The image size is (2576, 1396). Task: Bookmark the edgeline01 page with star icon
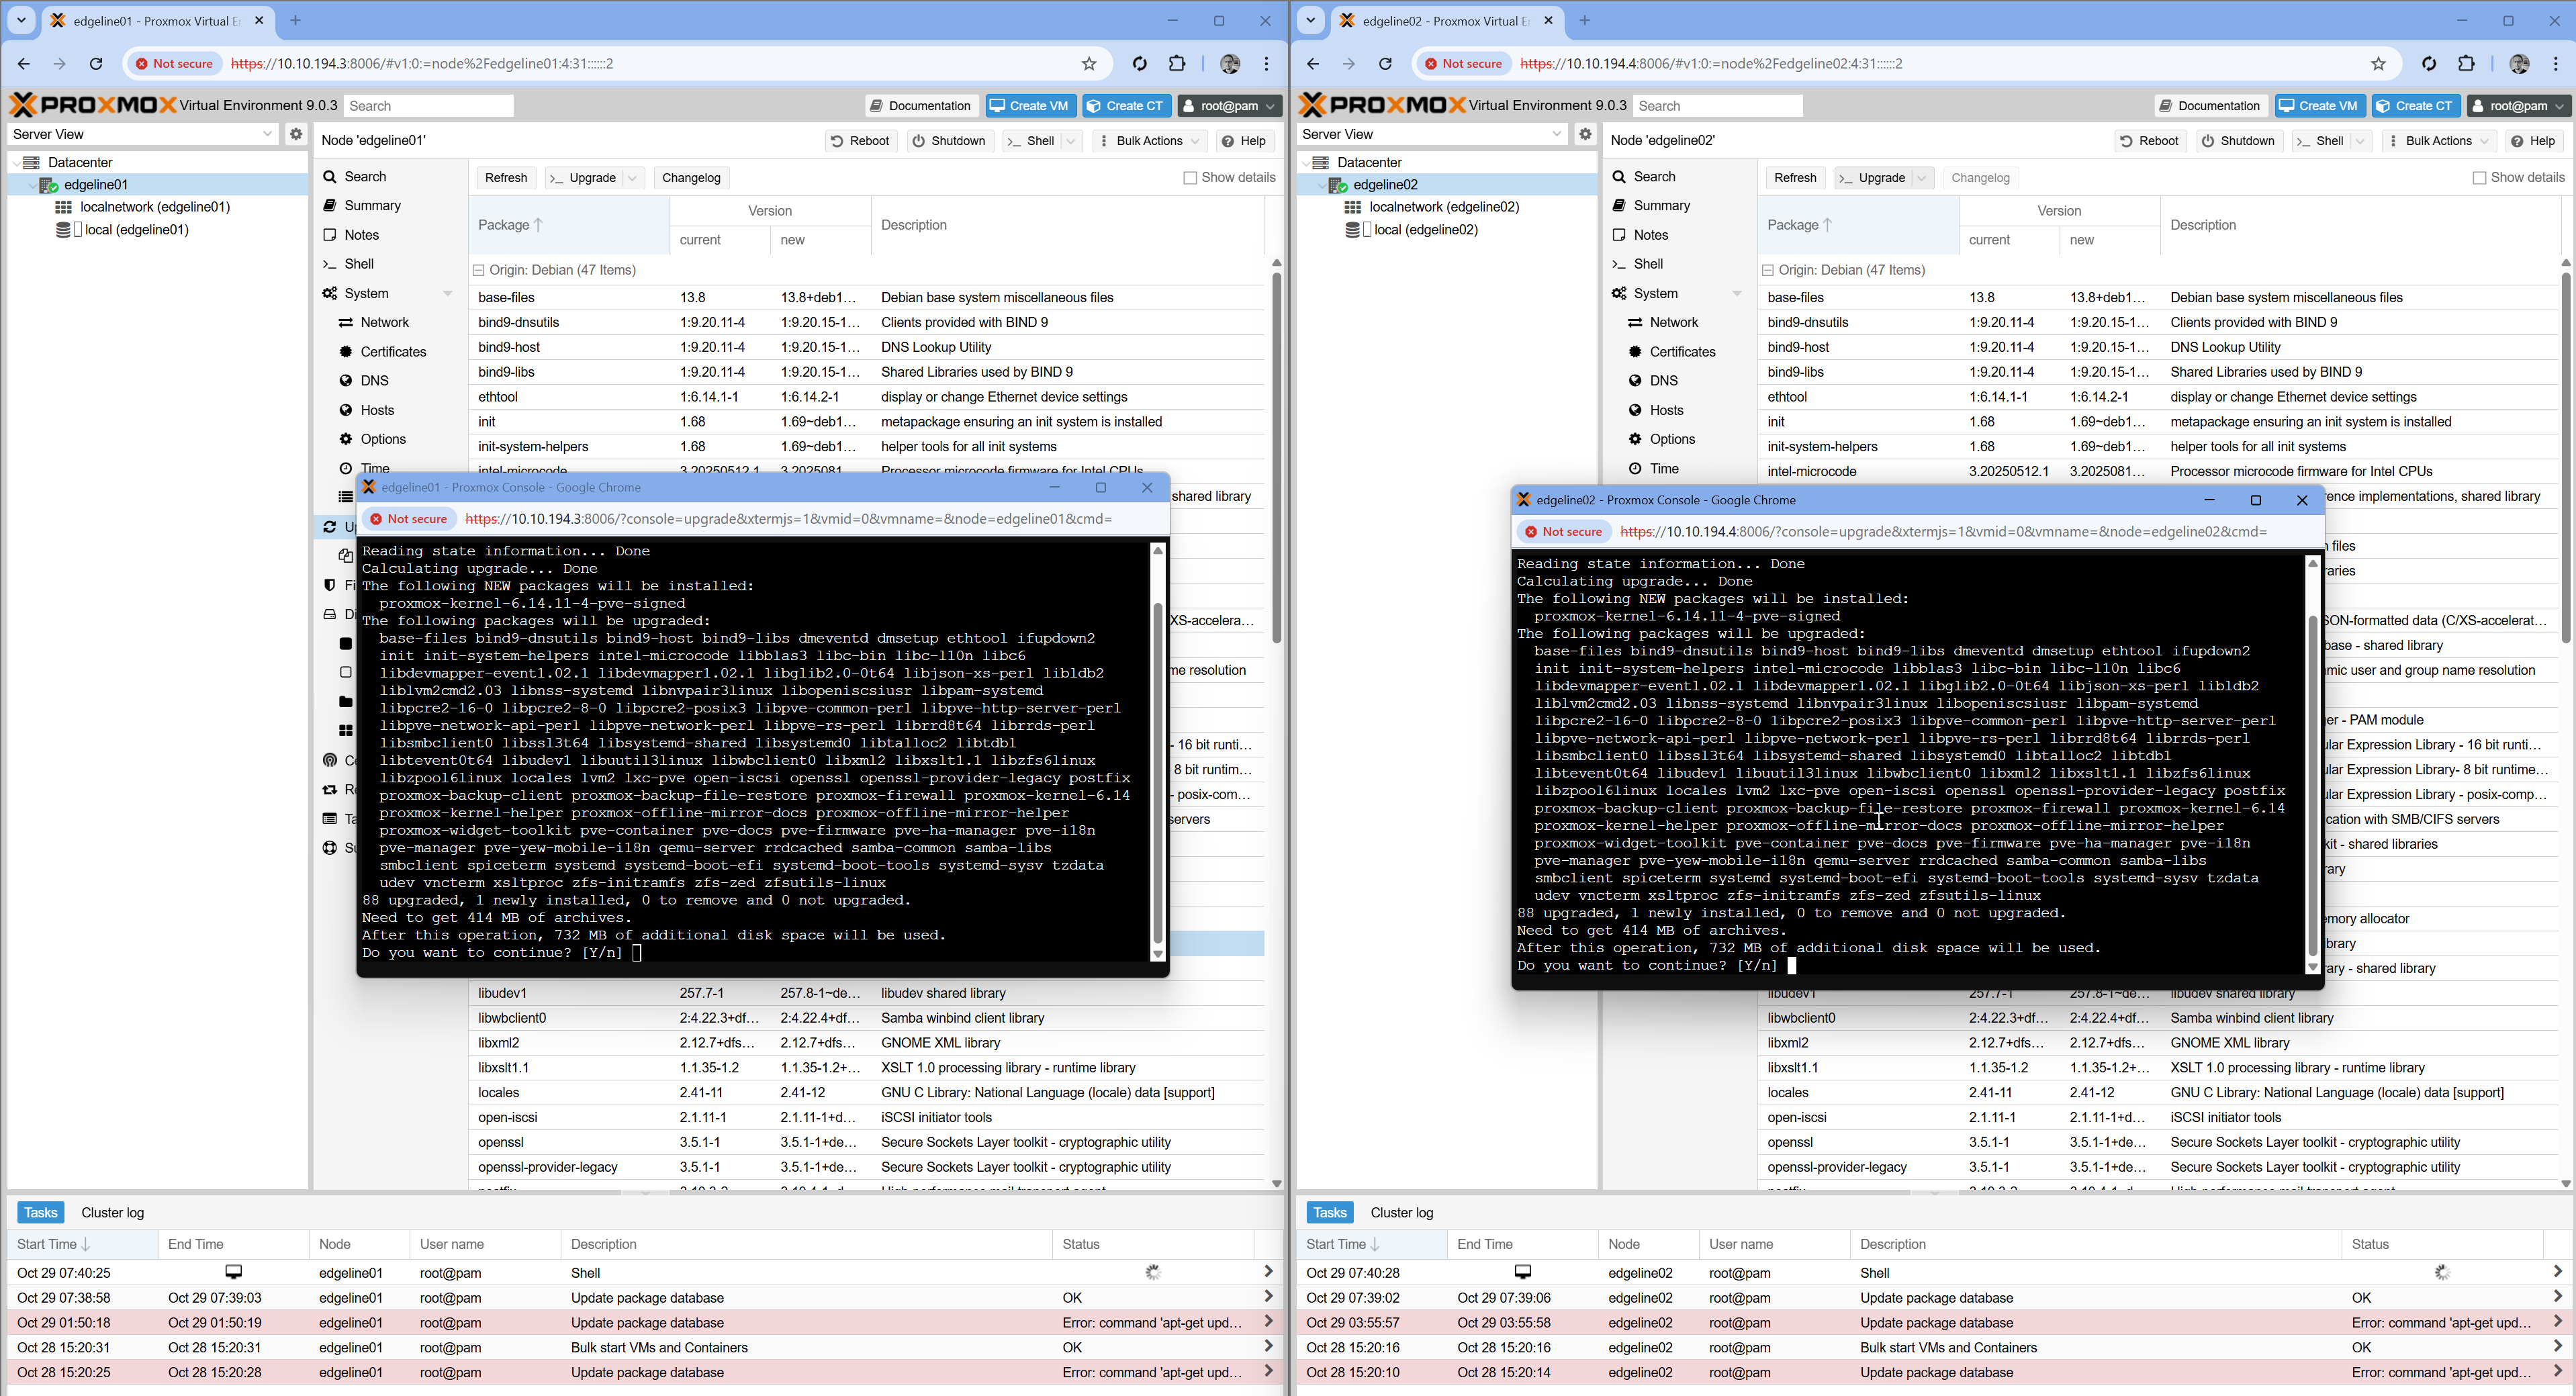click(1089, 64)
